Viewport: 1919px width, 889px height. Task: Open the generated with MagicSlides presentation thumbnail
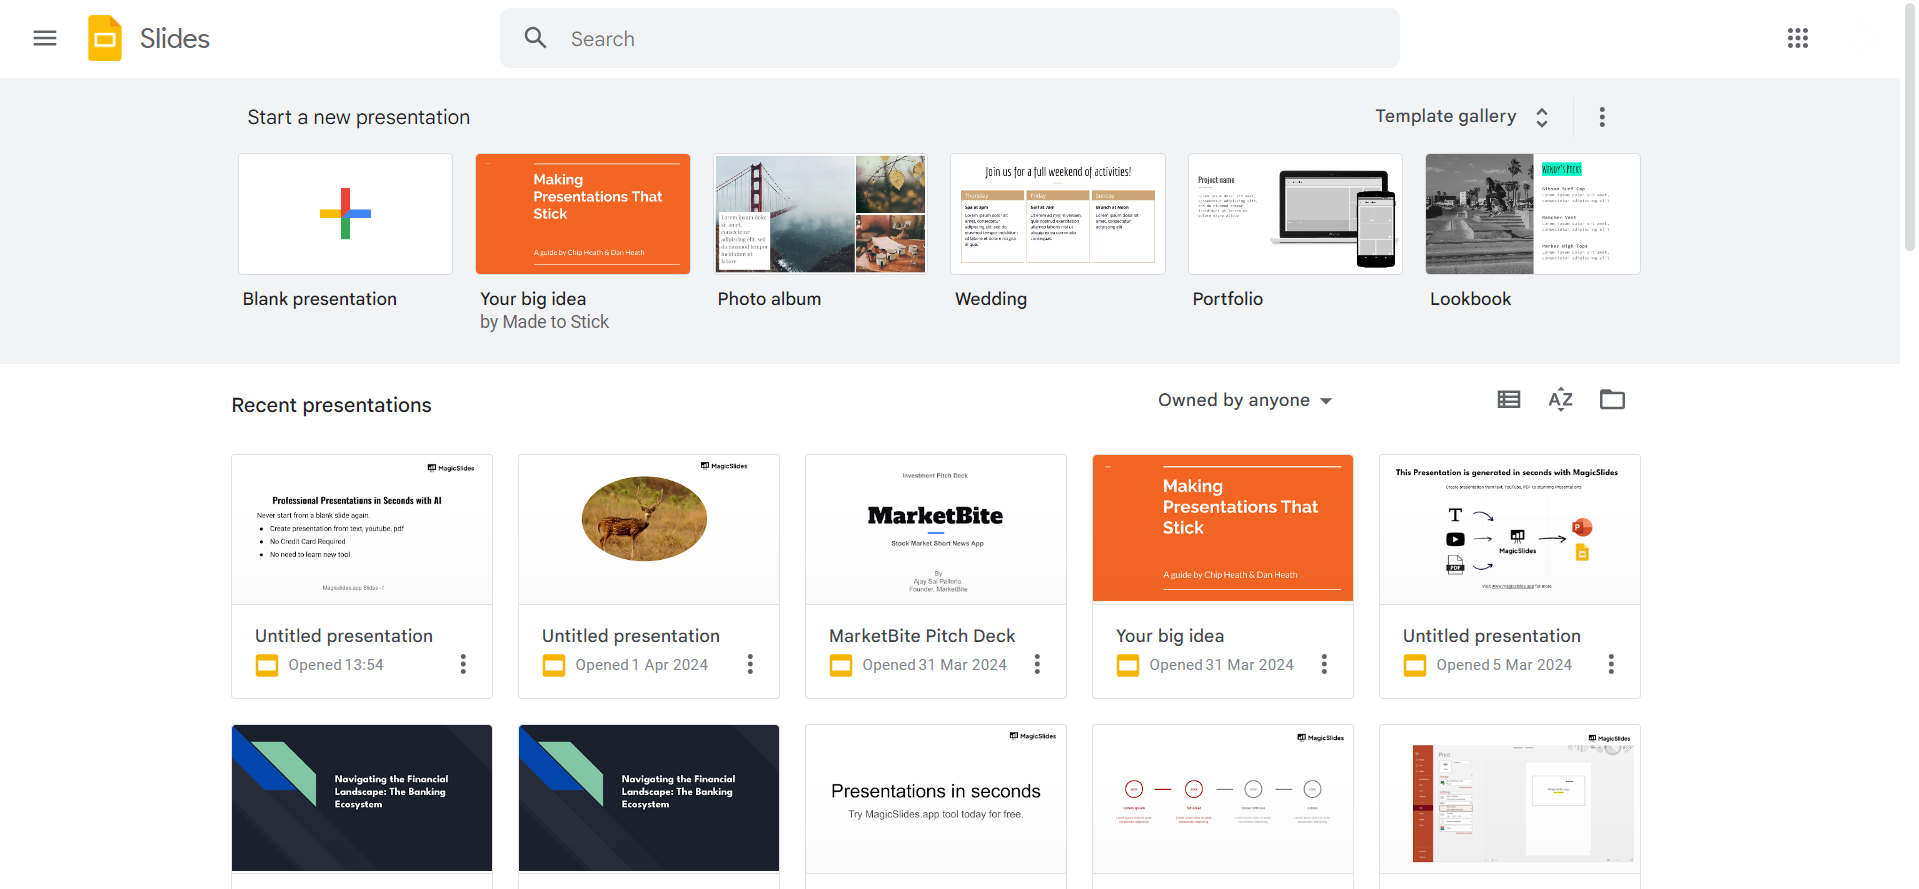tap(1510, 530)
